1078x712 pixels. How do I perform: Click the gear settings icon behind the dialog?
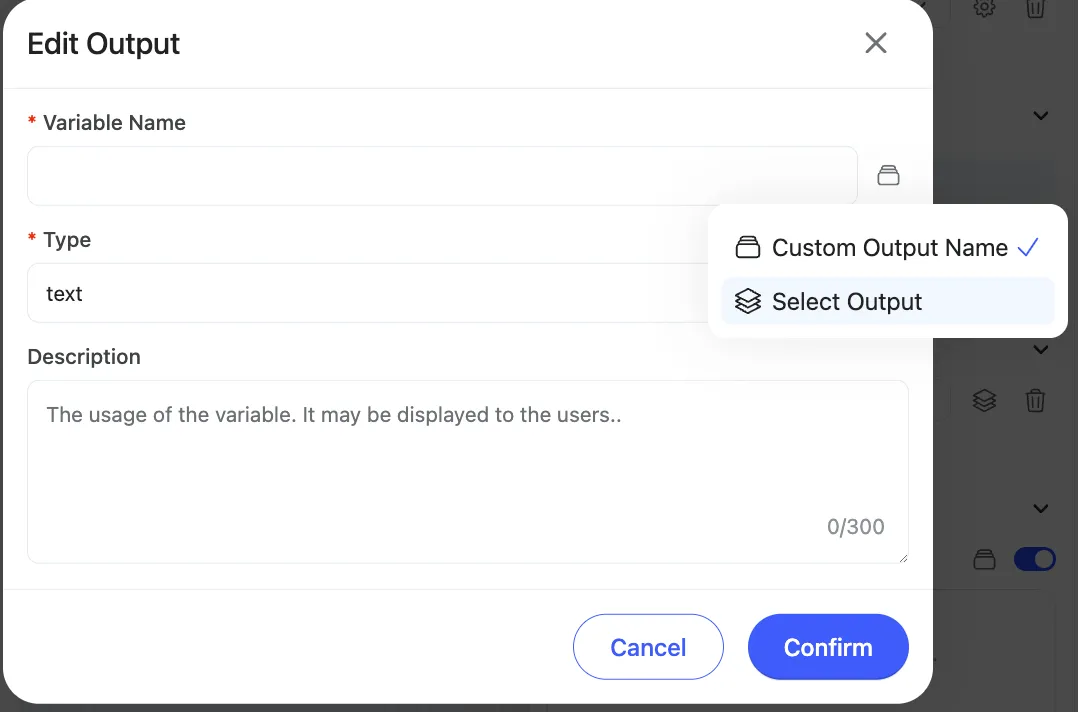pyautogui.click(x=984, y=8)
